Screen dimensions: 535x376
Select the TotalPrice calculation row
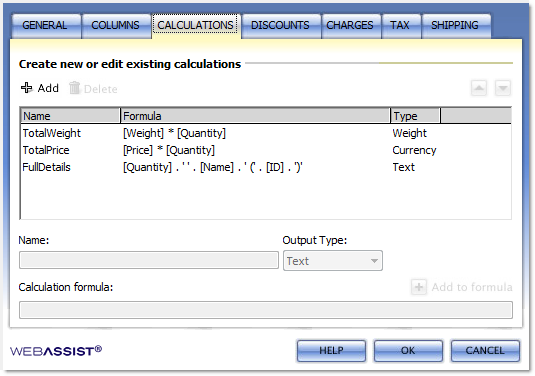click(266, 150)
